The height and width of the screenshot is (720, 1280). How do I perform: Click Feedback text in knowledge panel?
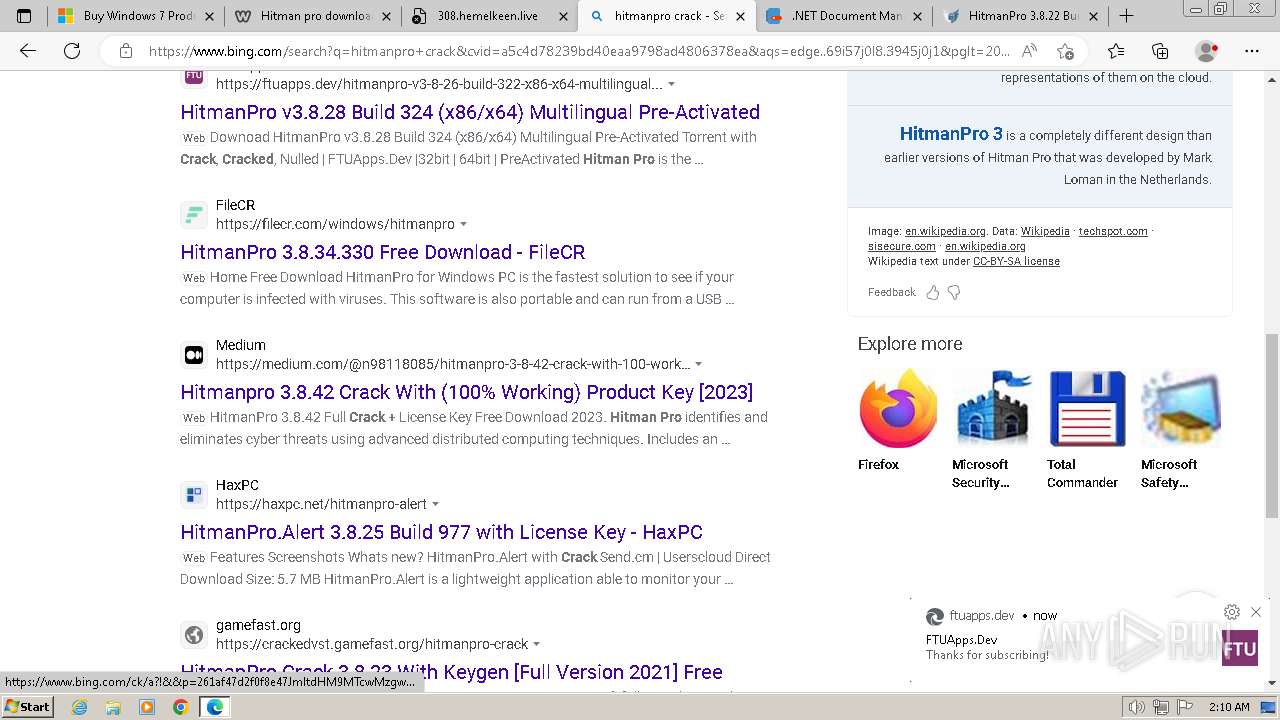pyautogui.click(x=892, y=292)
